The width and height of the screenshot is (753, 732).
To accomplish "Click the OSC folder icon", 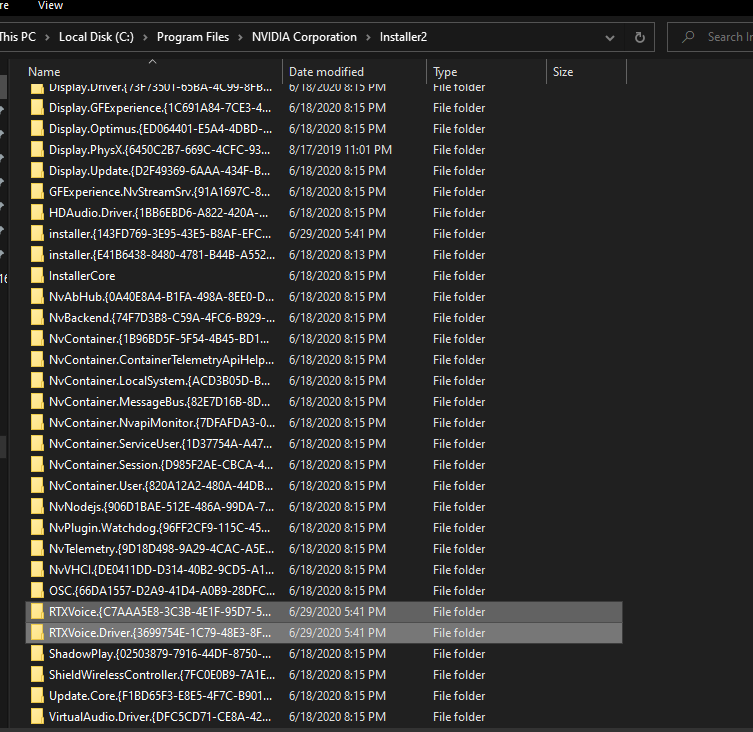I will pos(37,591).
